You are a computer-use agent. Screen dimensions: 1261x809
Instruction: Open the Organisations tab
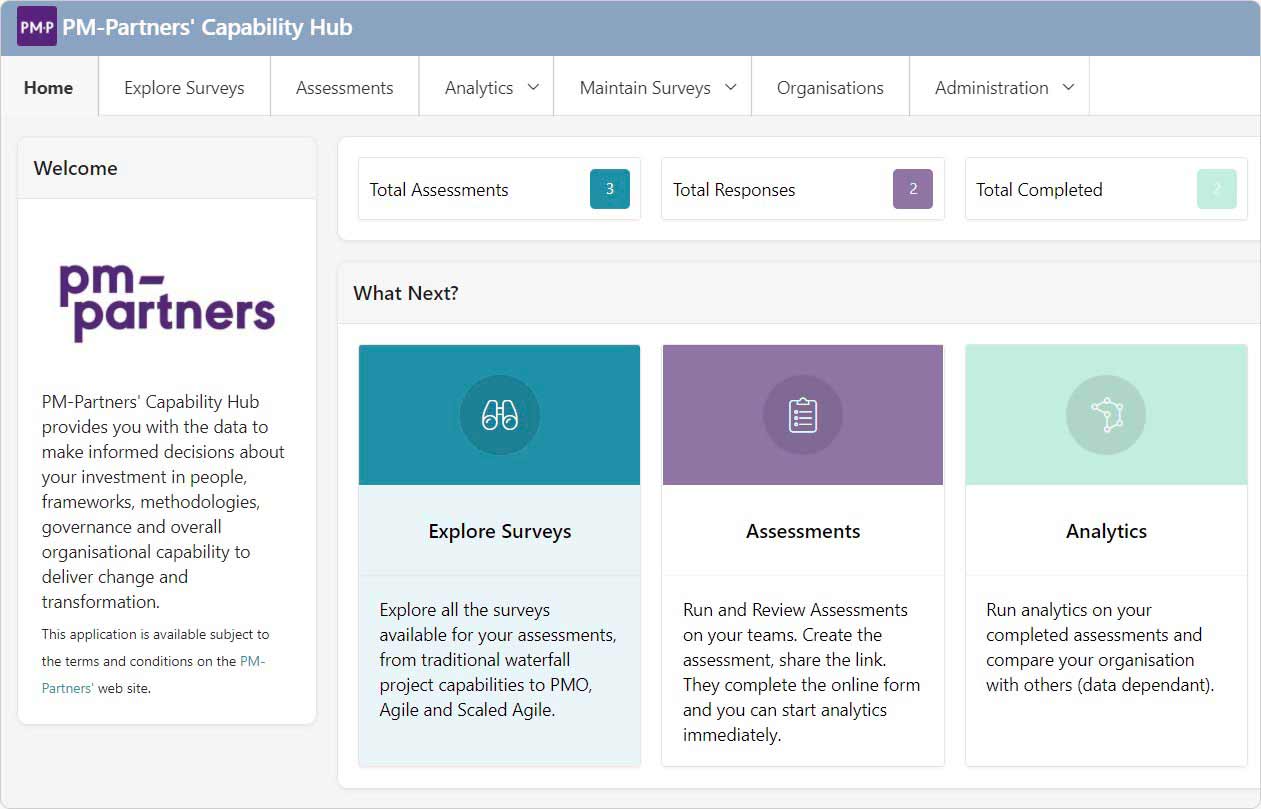(x=830, y=87)
